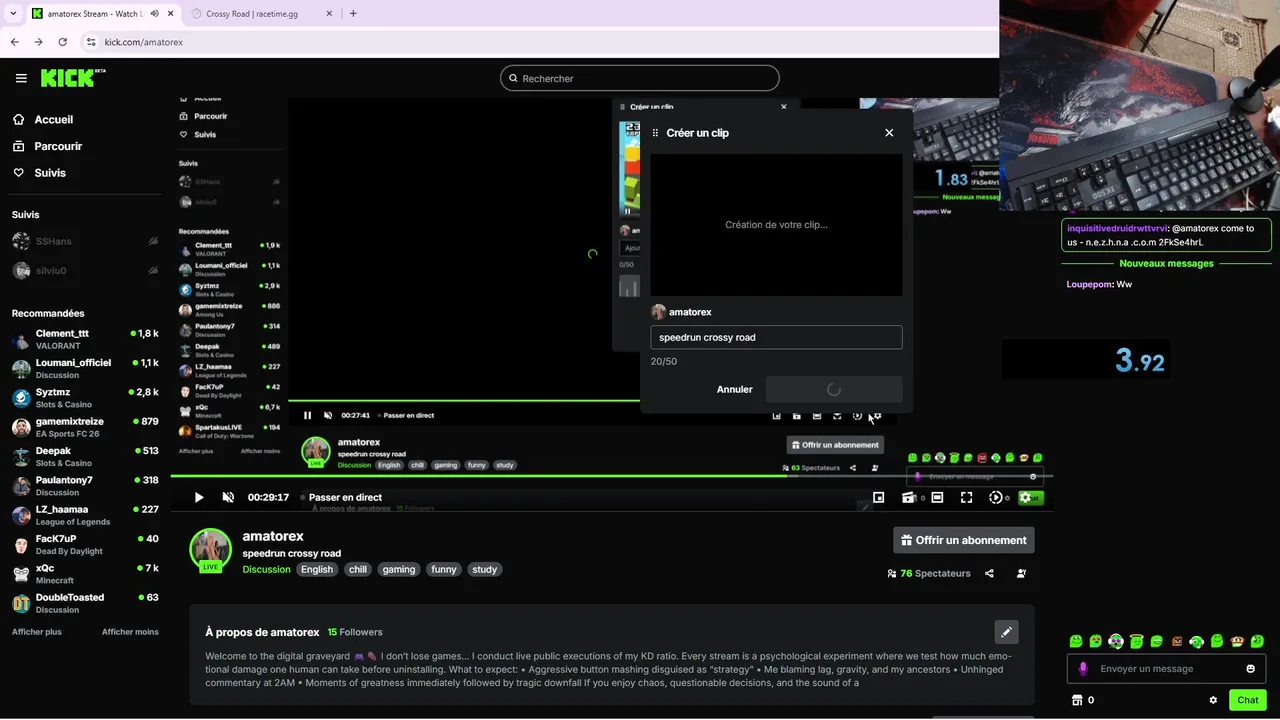The image size is (1280, 720).
Task: Open the shop icon showing 0
Action: point(1077,700)
